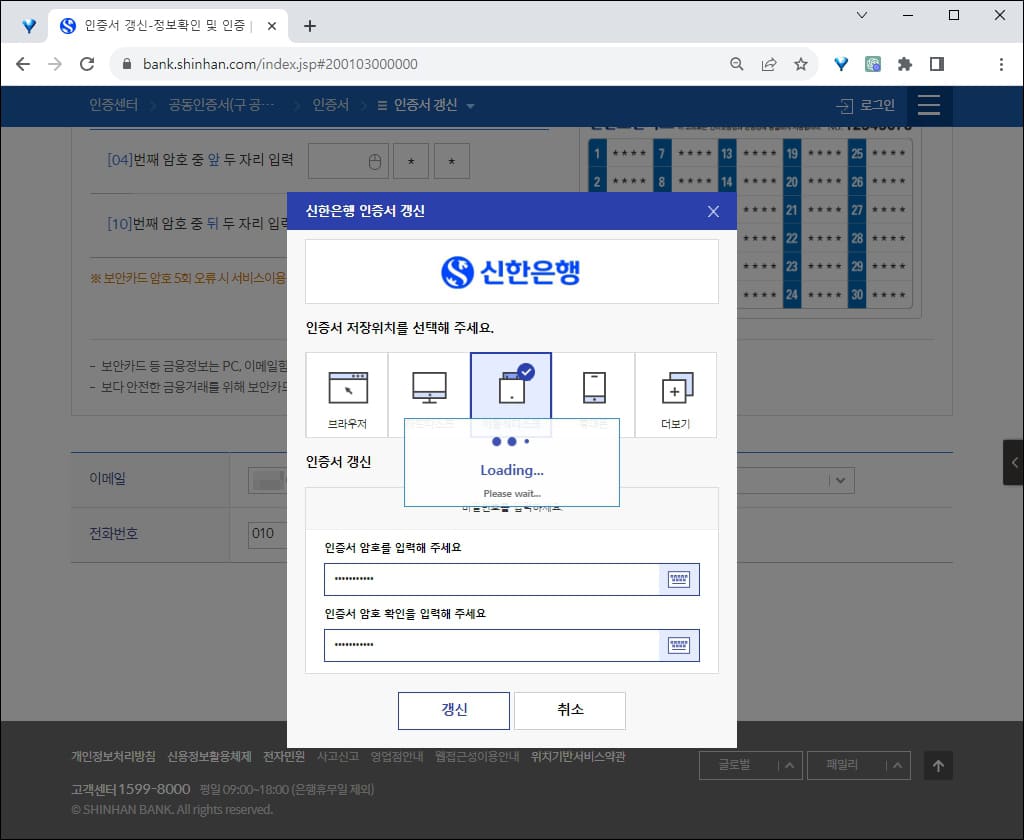
Task: Open virtual keyboard for certificate password field
Action: pyautogui.click(x=679, y=579)
